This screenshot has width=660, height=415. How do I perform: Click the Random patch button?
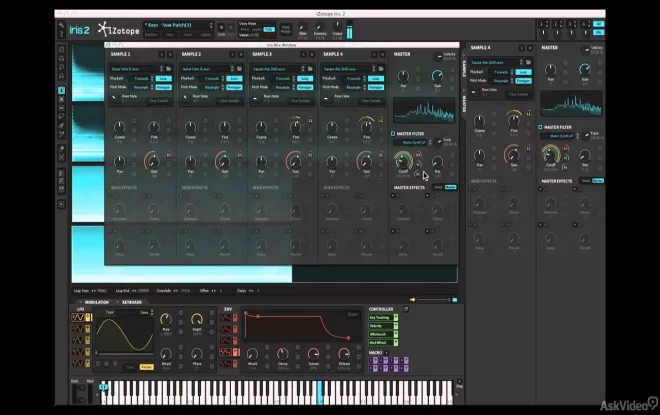tap(151, 35)
